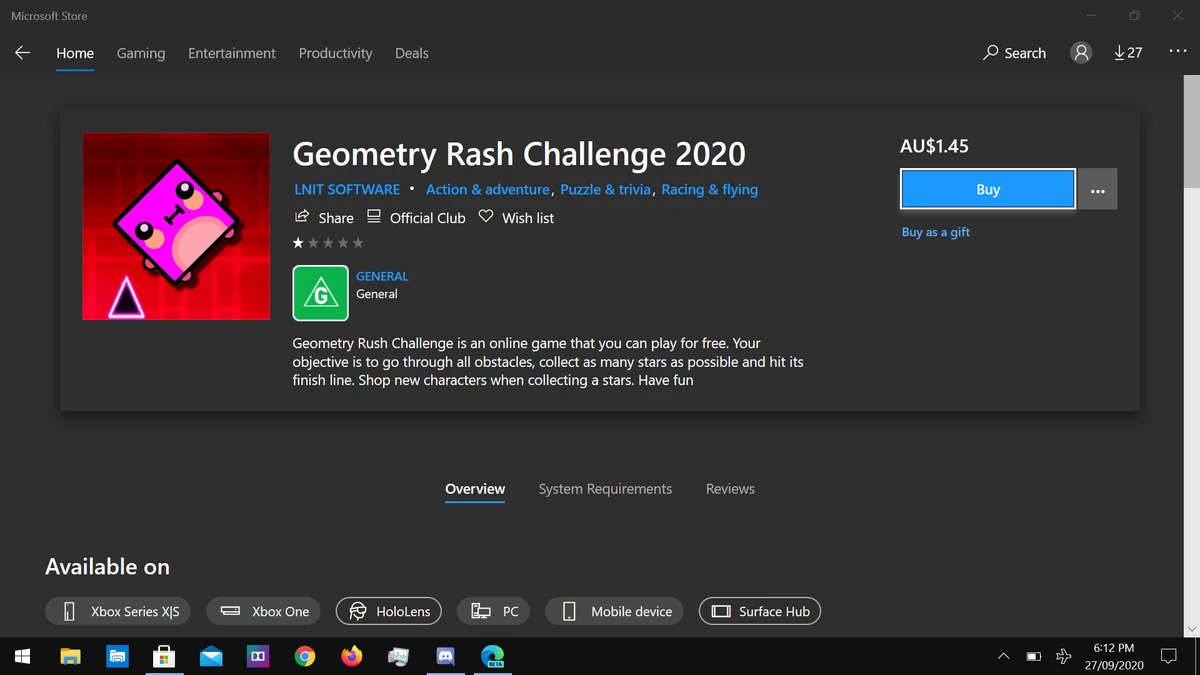Click the Buy button
The width and height of the screenshot is (1200, 675).
point(987,189)
